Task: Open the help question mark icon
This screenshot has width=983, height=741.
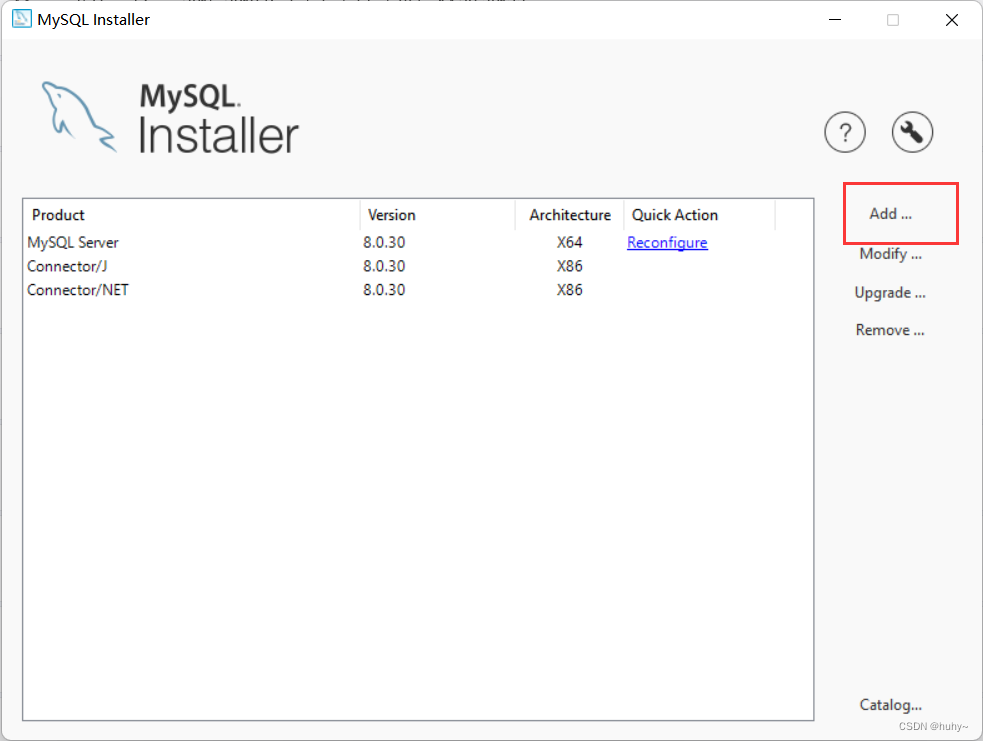Action: (x=844, y=132)
